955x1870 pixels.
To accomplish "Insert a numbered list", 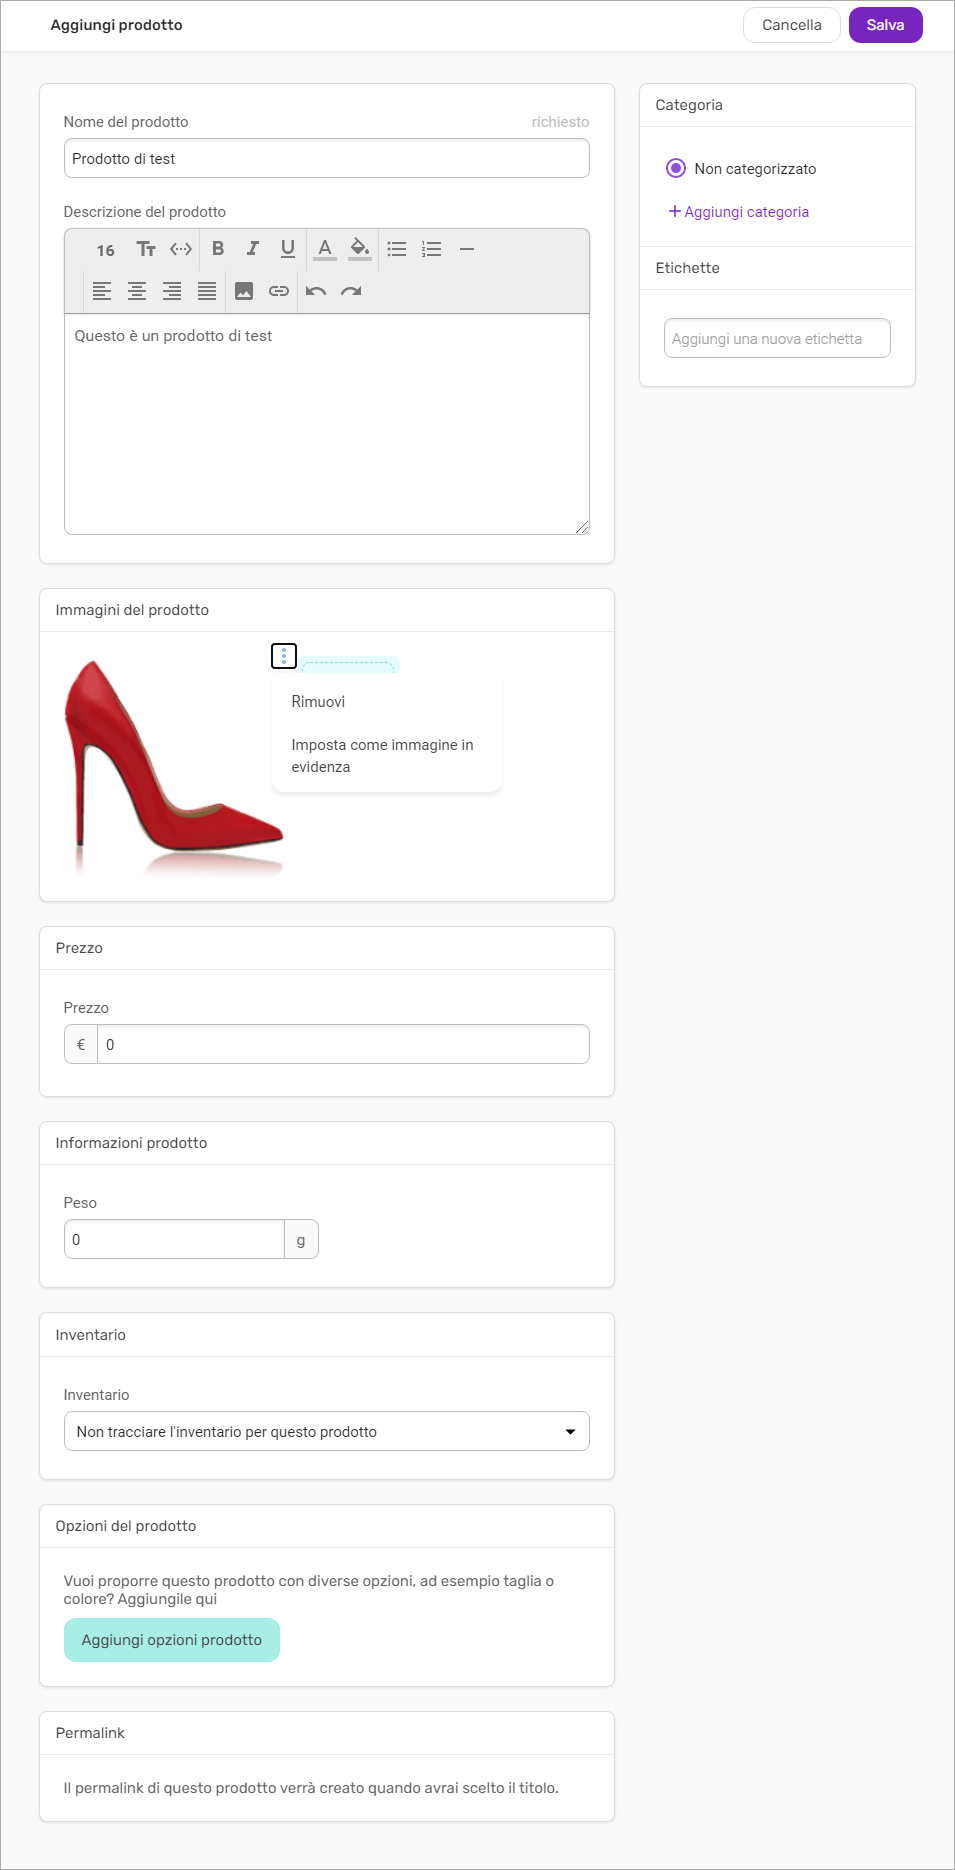I will pyautogui.click(x=432, y=249).
